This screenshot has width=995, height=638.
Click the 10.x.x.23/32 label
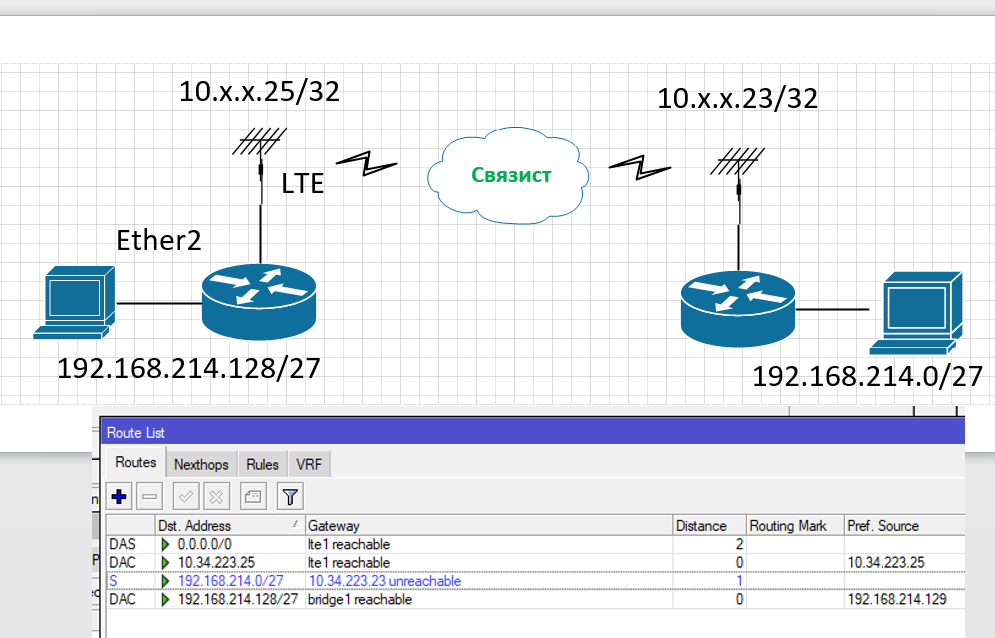(737, 98)
